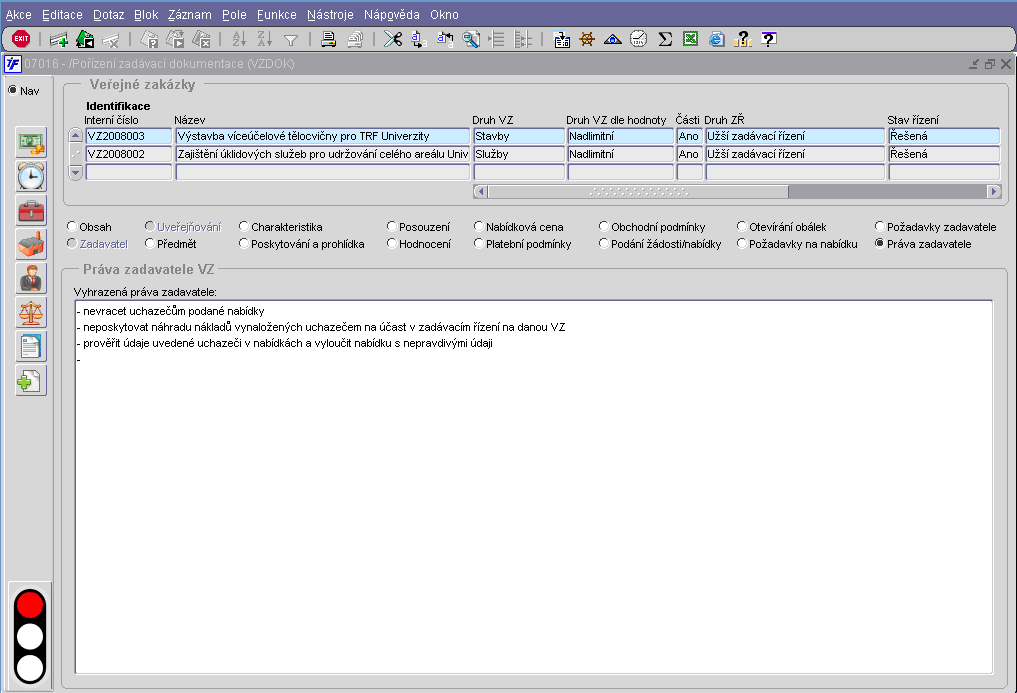
Task: Select the Obsah radio button
Action: (x=71, y=227)
